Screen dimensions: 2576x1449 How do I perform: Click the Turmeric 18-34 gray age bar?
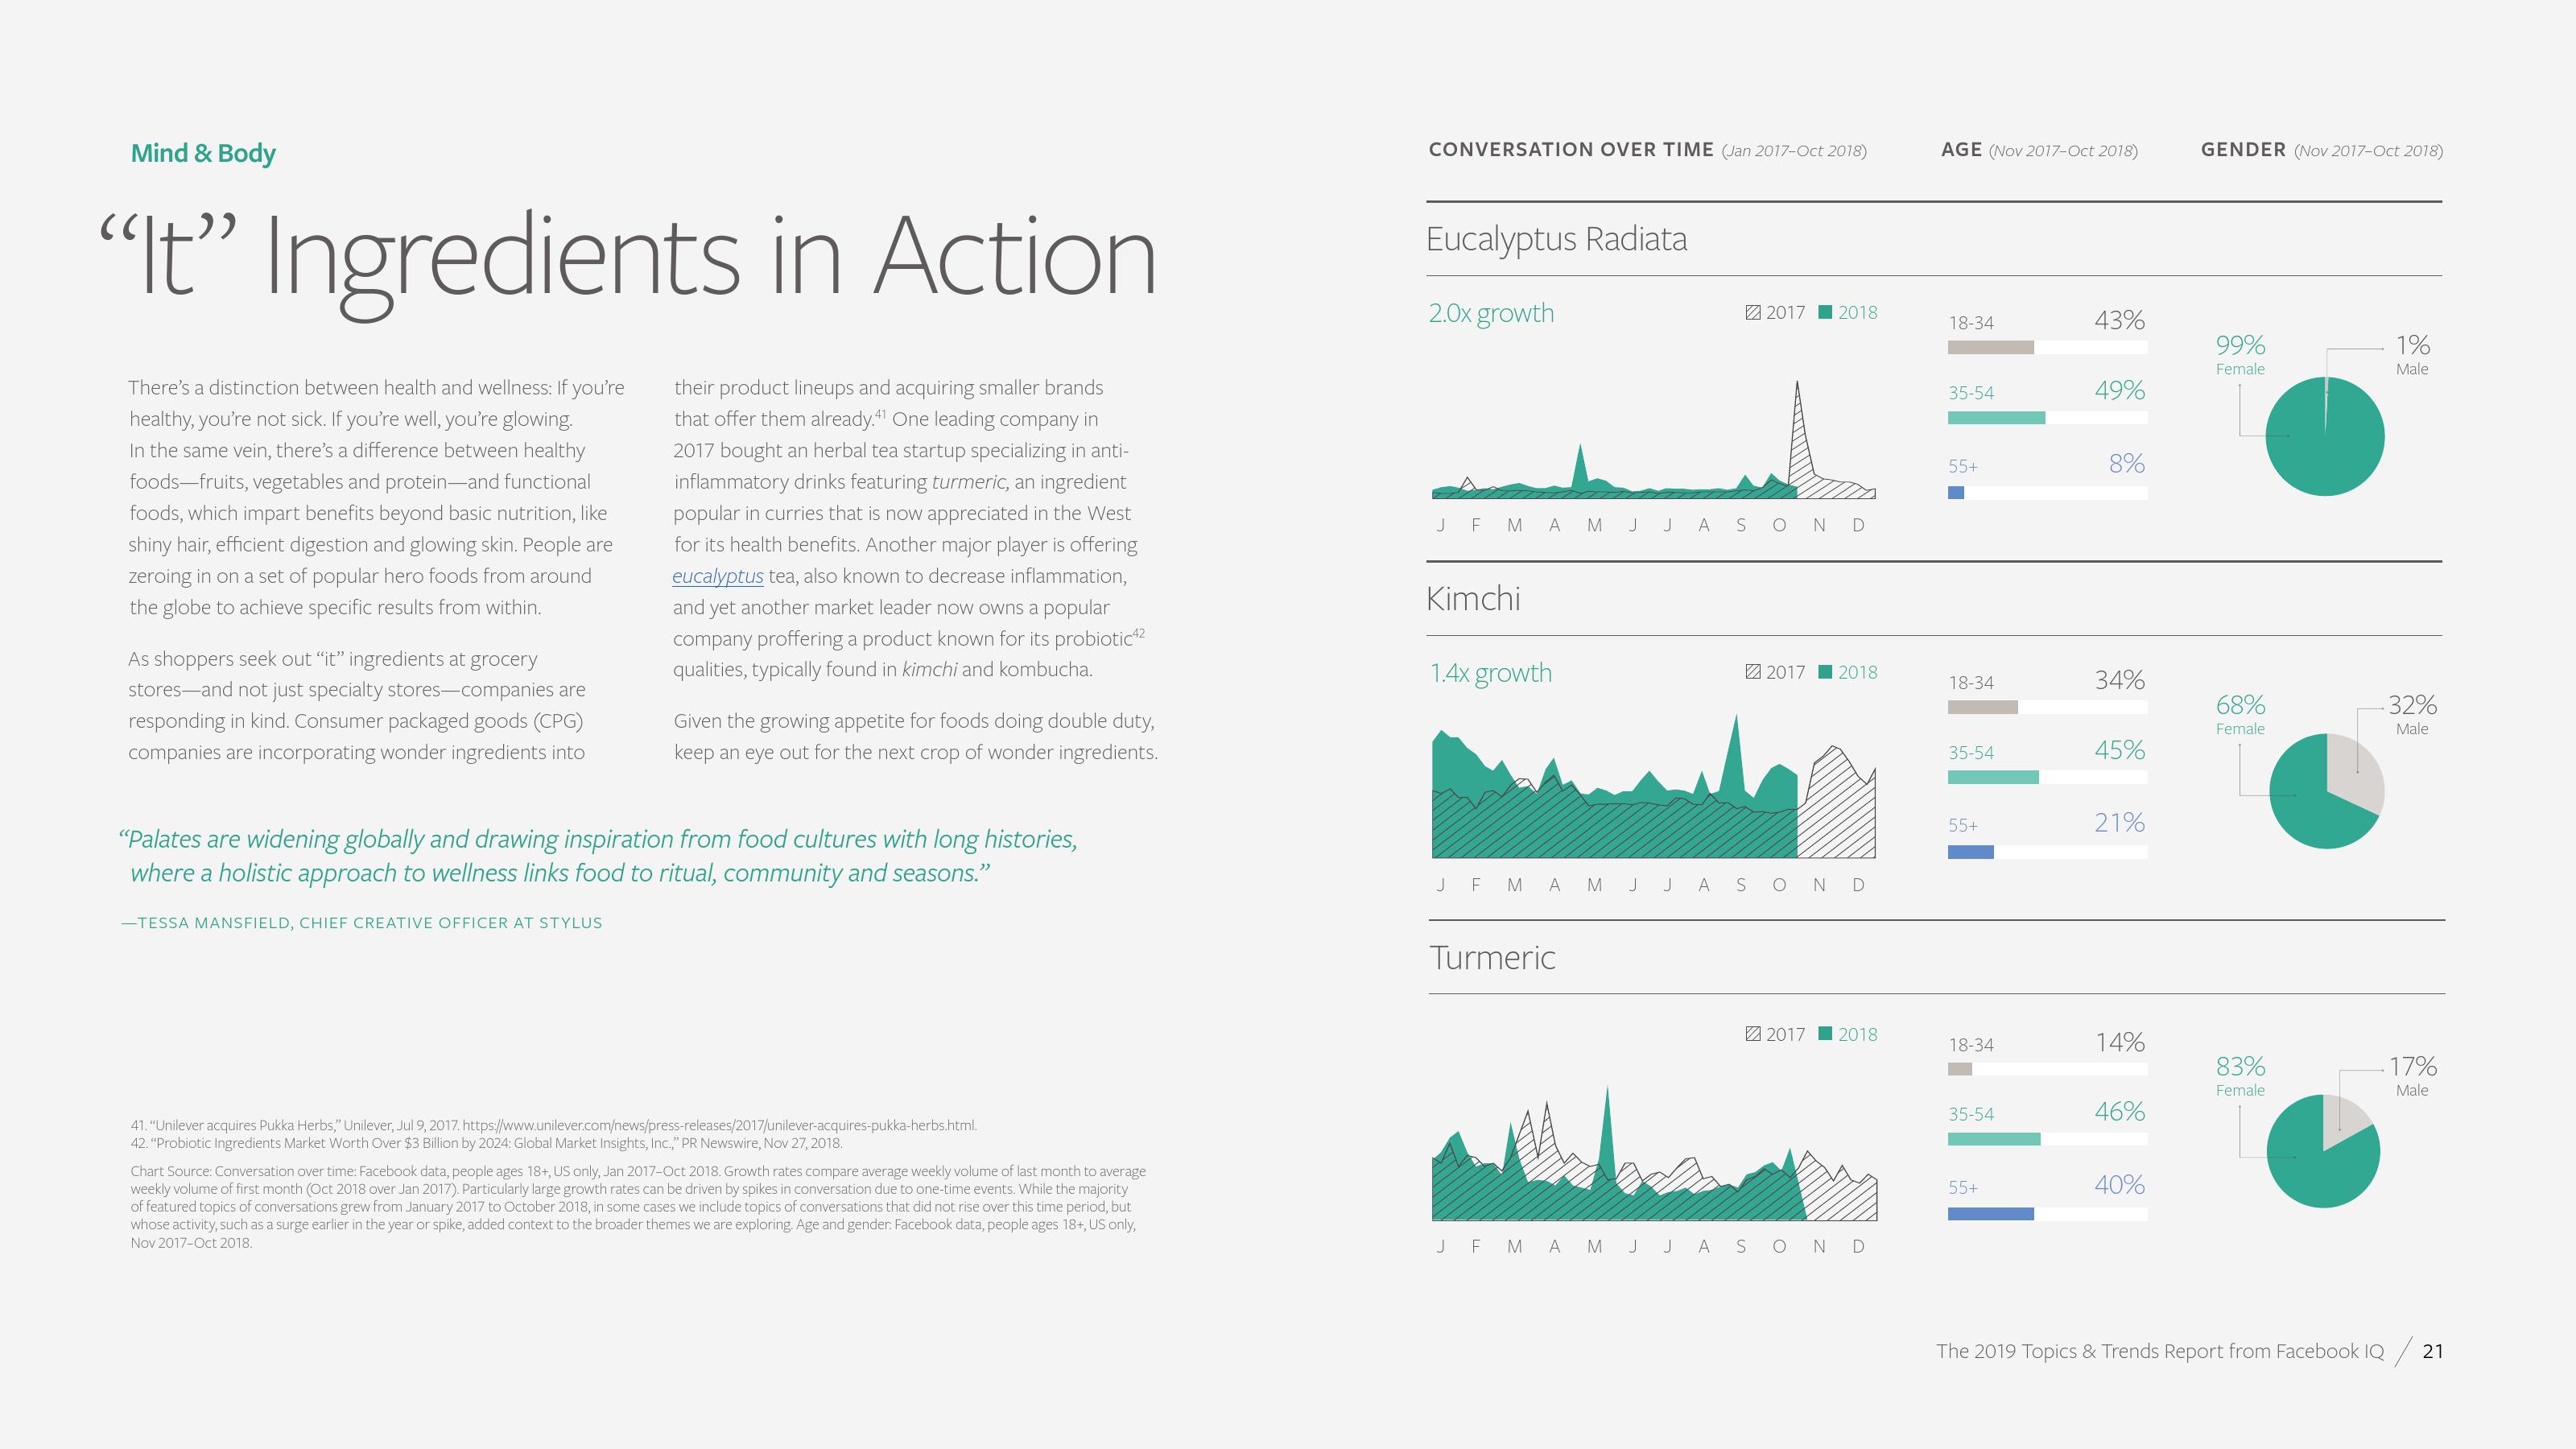[1959, 1069]
